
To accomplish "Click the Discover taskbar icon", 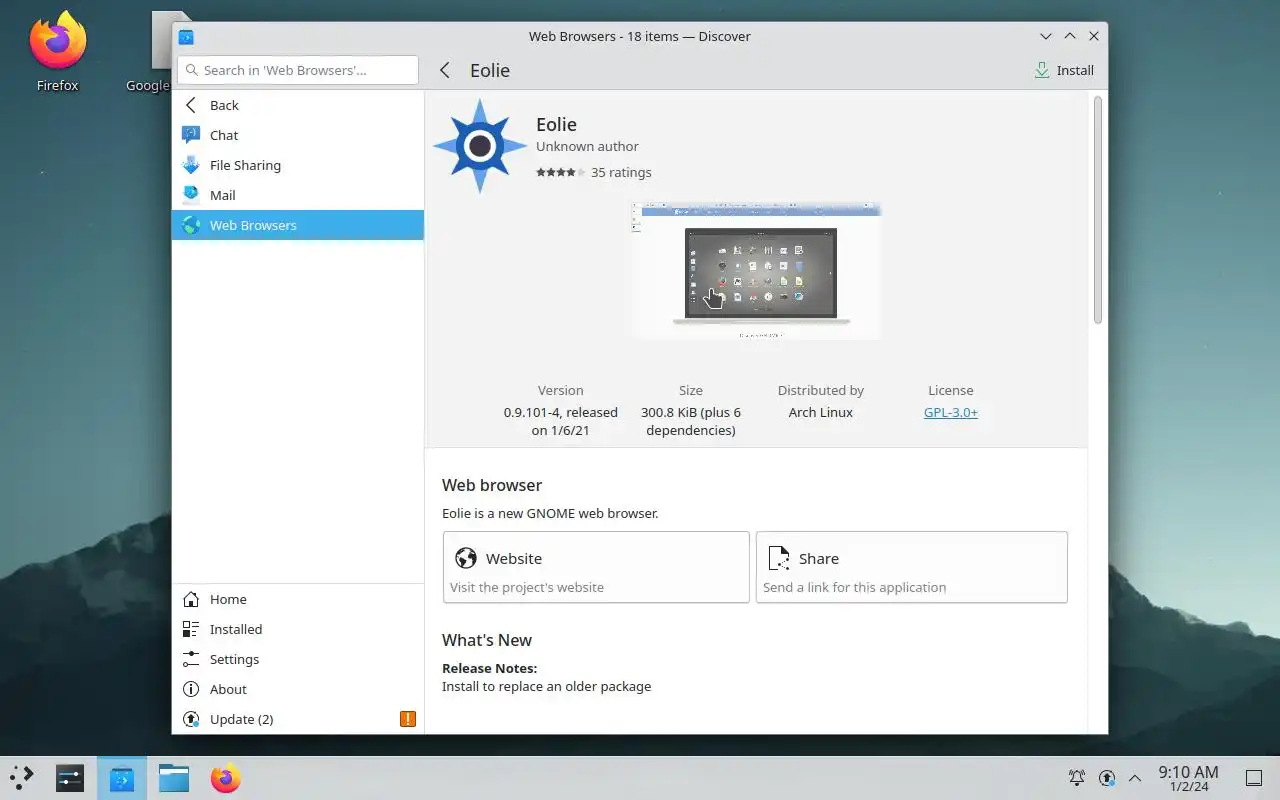I will pos(122,778).
